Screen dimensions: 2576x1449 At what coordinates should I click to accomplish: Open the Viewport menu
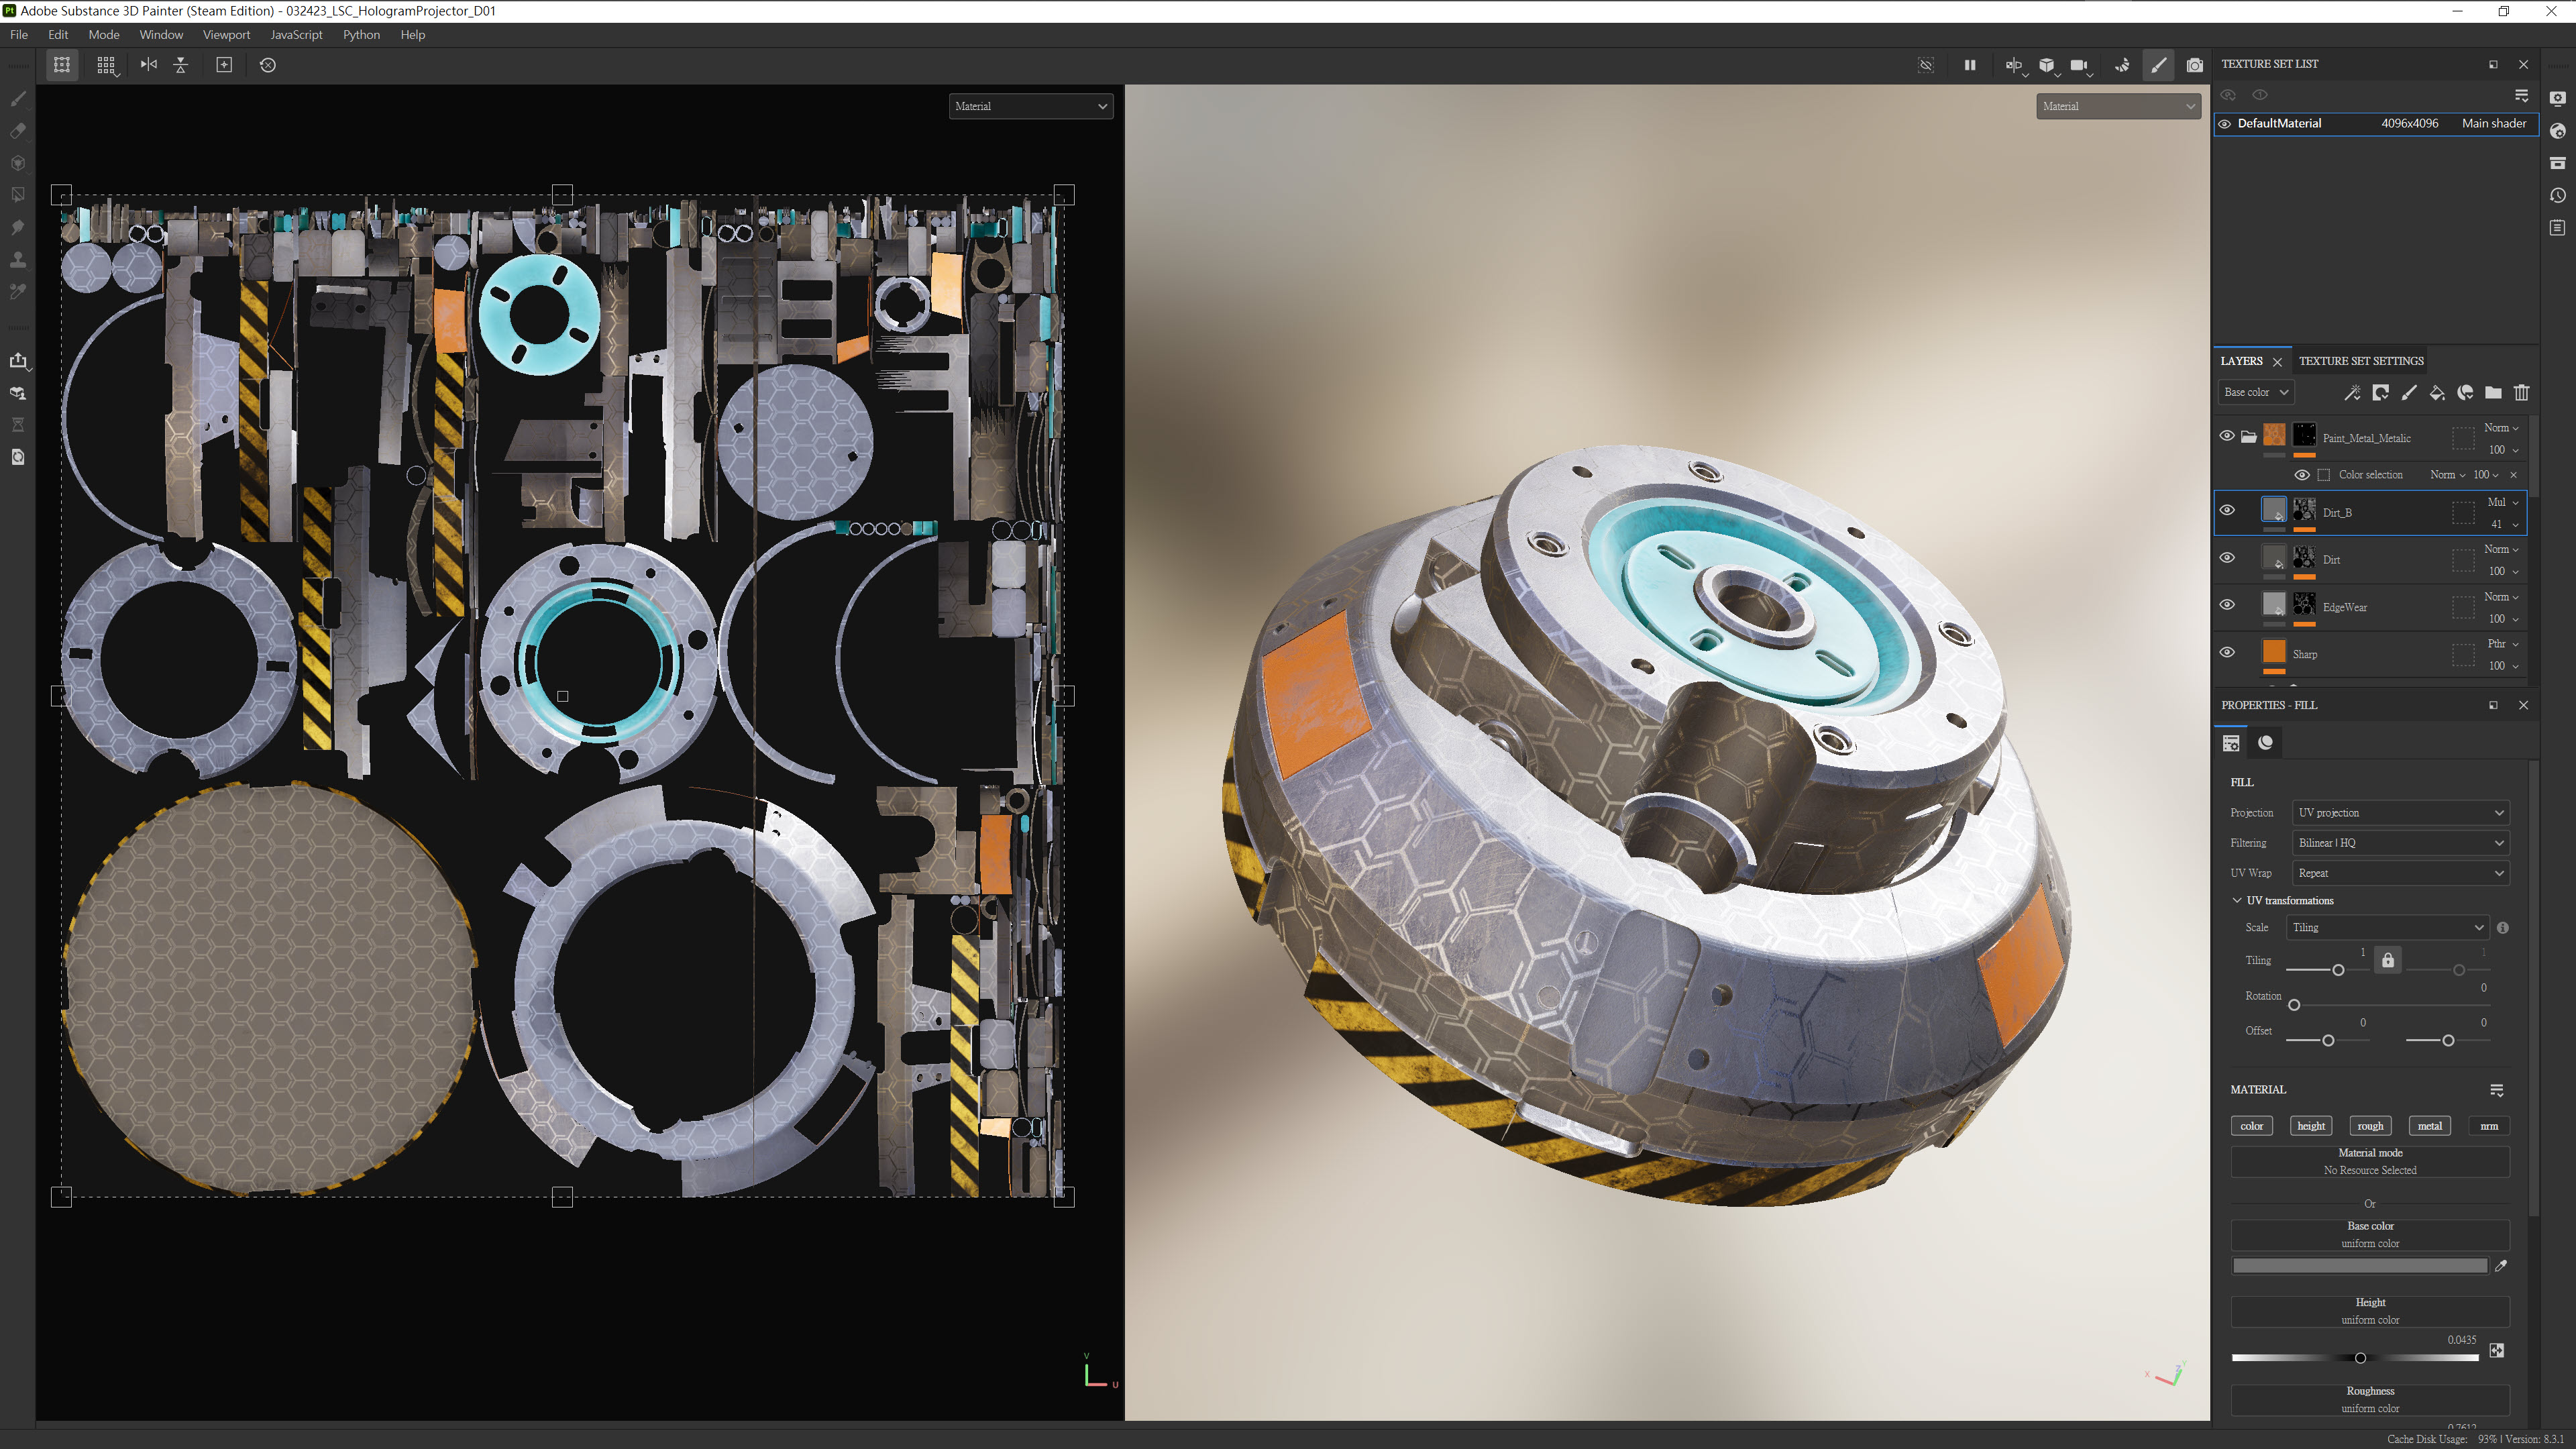(226, 35)
